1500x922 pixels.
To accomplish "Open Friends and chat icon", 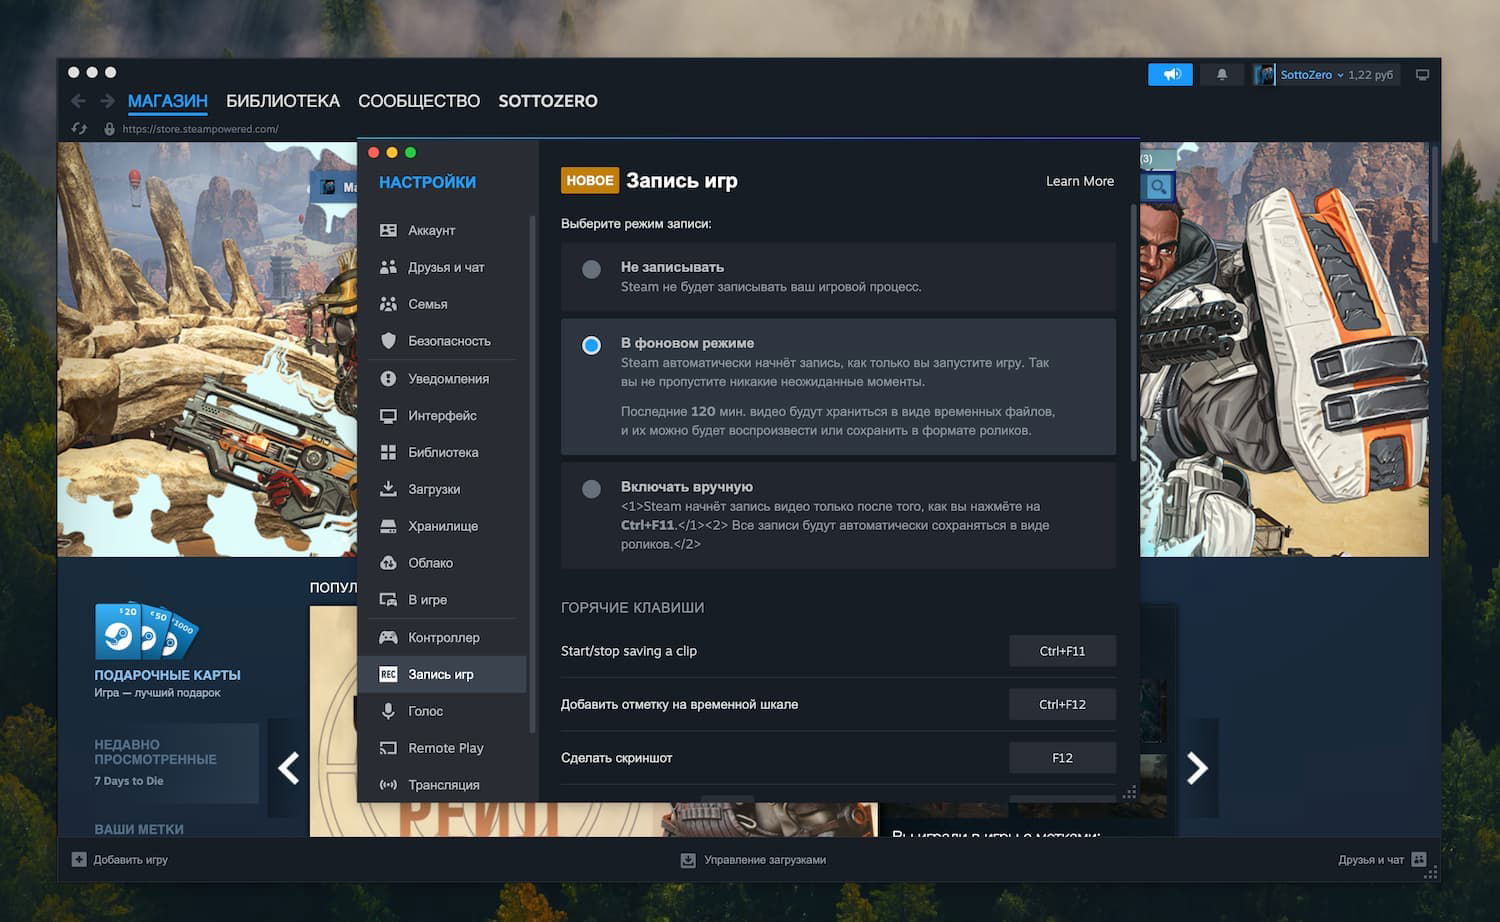I will coord(1418,859).
